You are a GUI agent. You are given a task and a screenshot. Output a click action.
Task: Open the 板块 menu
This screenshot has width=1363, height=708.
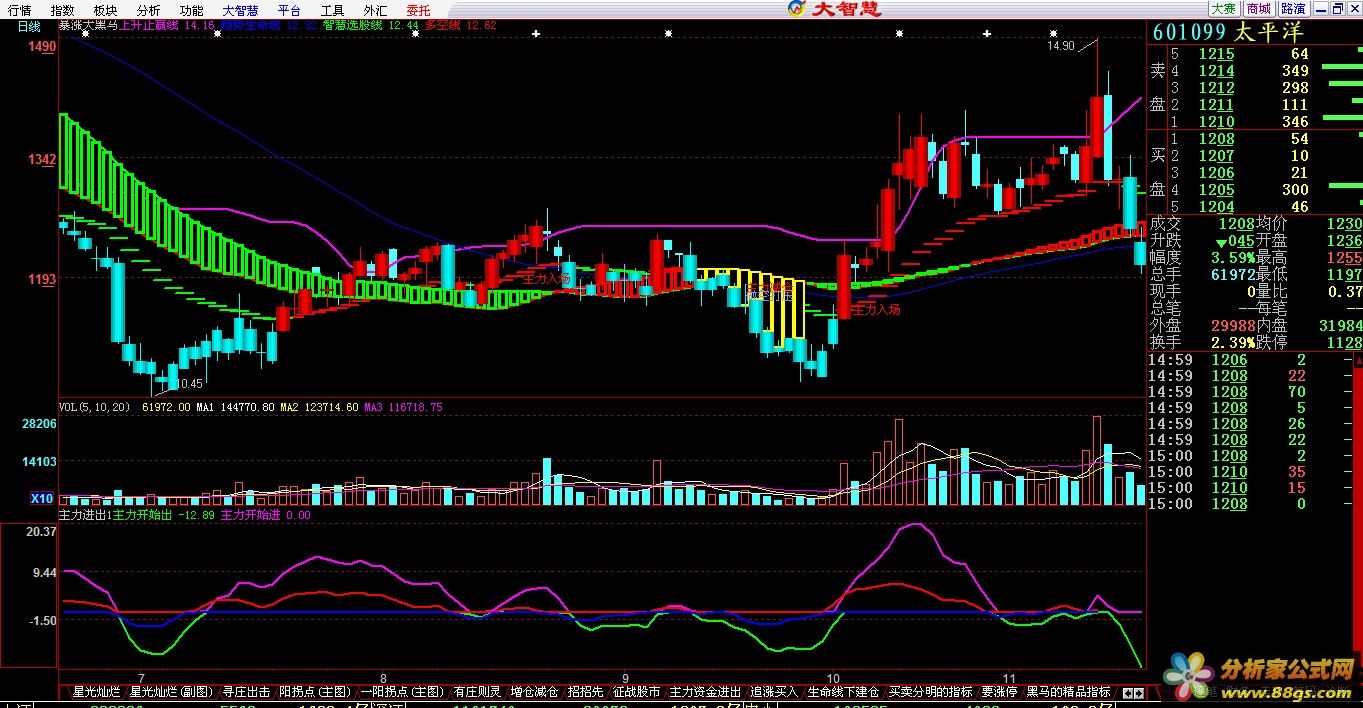coord(105,9)
